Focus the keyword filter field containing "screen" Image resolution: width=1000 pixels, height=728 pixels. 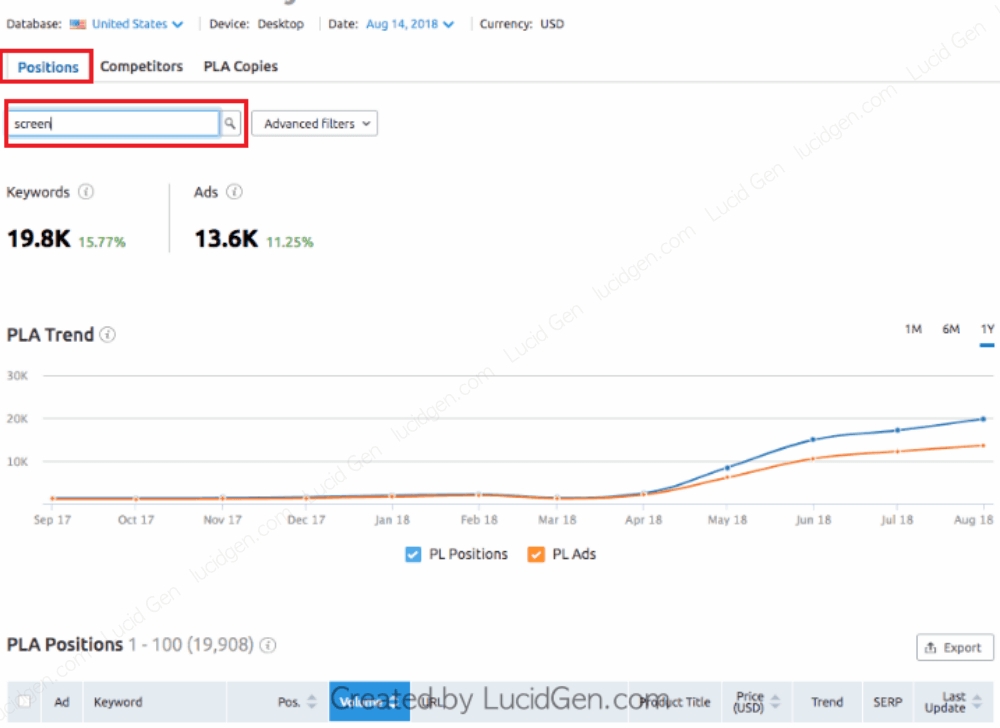pos(113,124)
